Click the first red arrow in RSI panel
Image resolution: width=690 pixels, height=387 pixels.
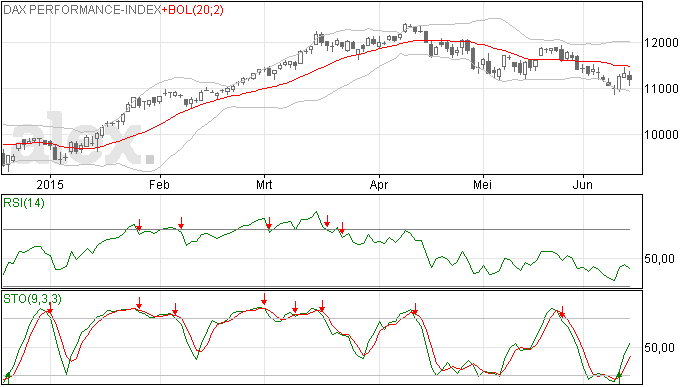pos(139,225)
